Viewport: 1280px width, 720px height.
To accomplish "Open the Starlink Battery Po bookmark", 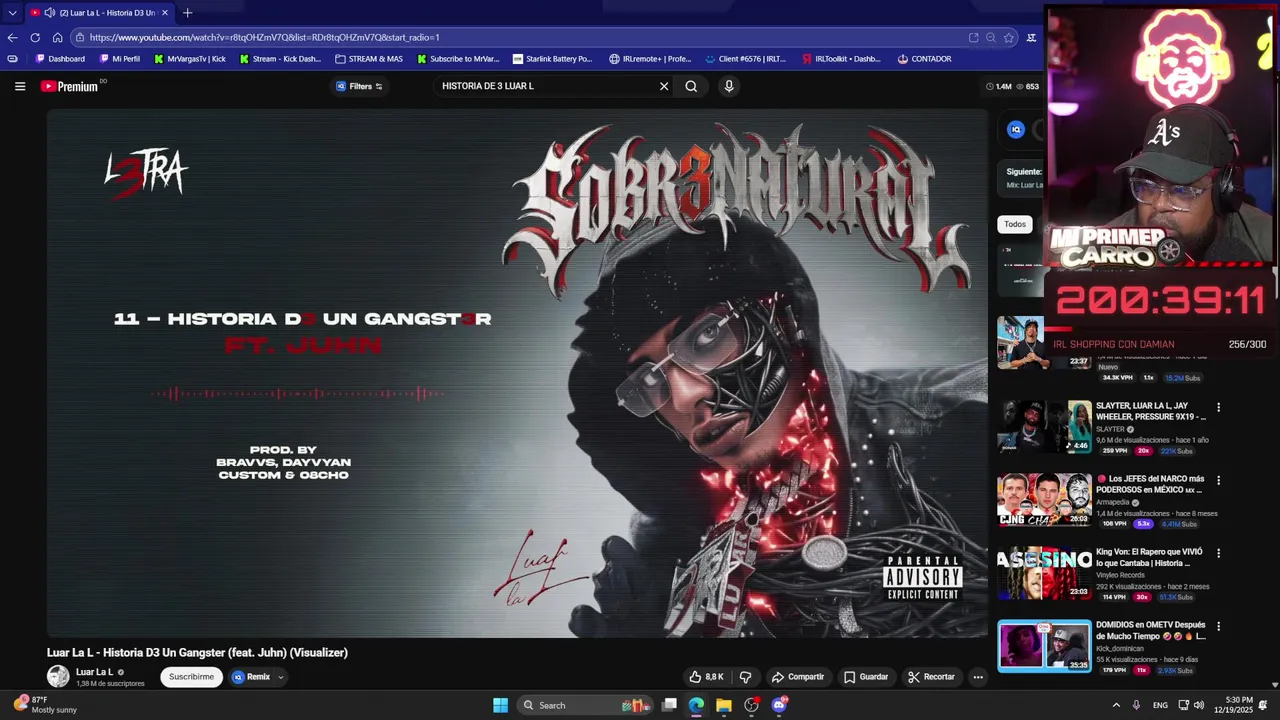I will [553, 59].
